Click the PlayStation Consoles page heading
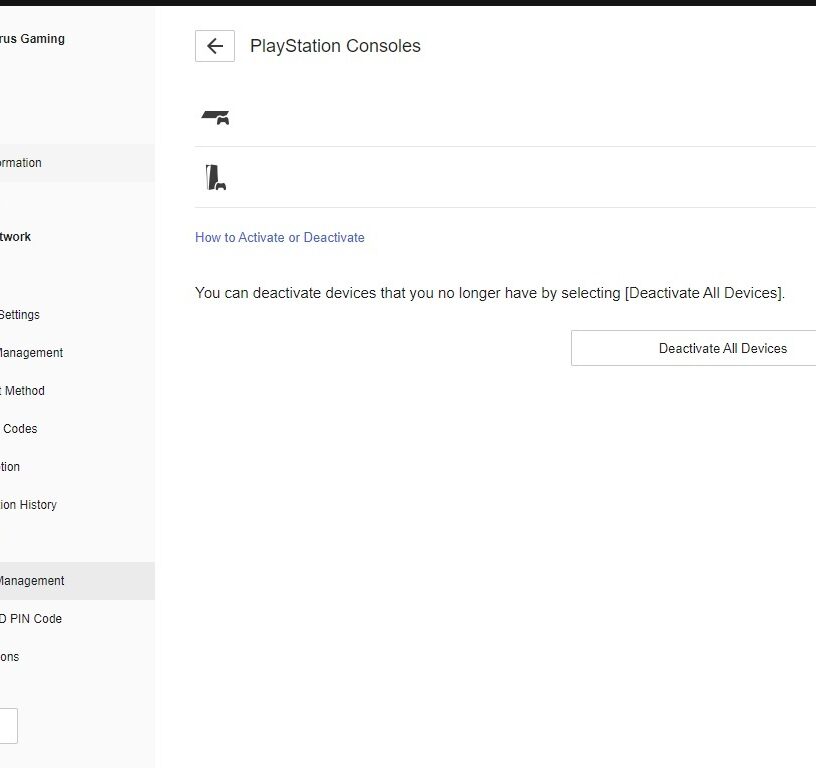The width and height of the screenshot is (816, 768). (335, 46)
